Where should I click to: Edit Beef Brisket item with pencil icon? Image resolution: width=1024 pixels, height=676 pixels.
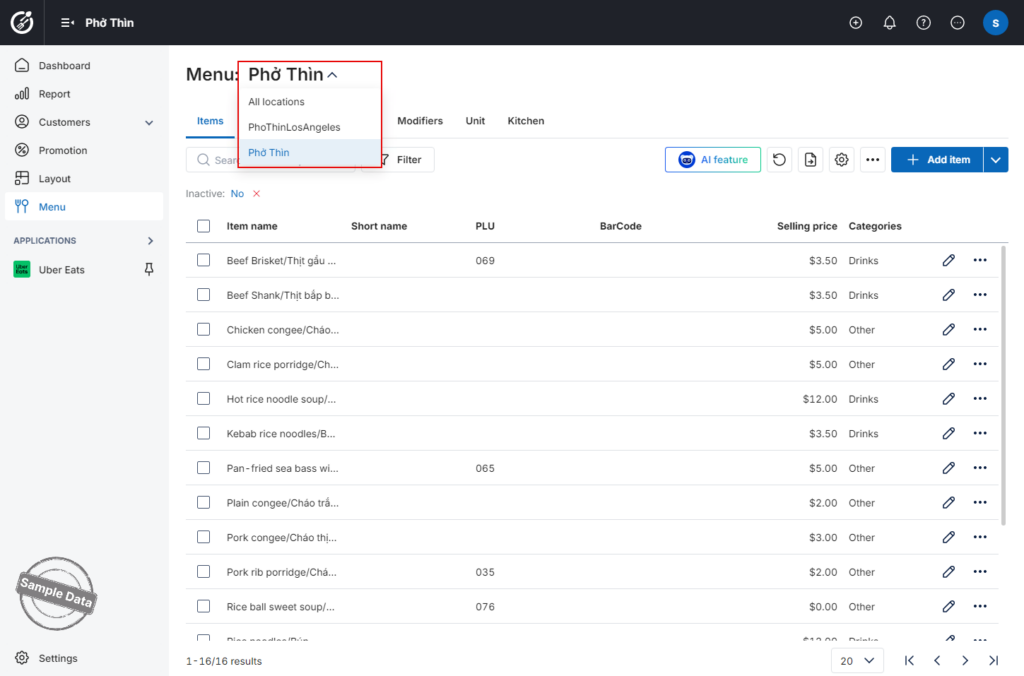click(x=949, y=260)
